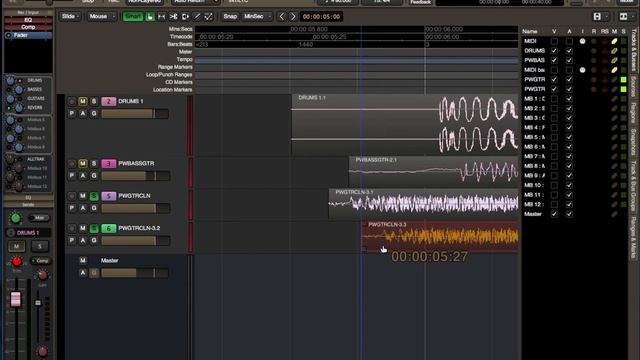This screenshot has width=640, height=360.
Task: Select the Draw pencil tool icon
Action: pos(197,17)
